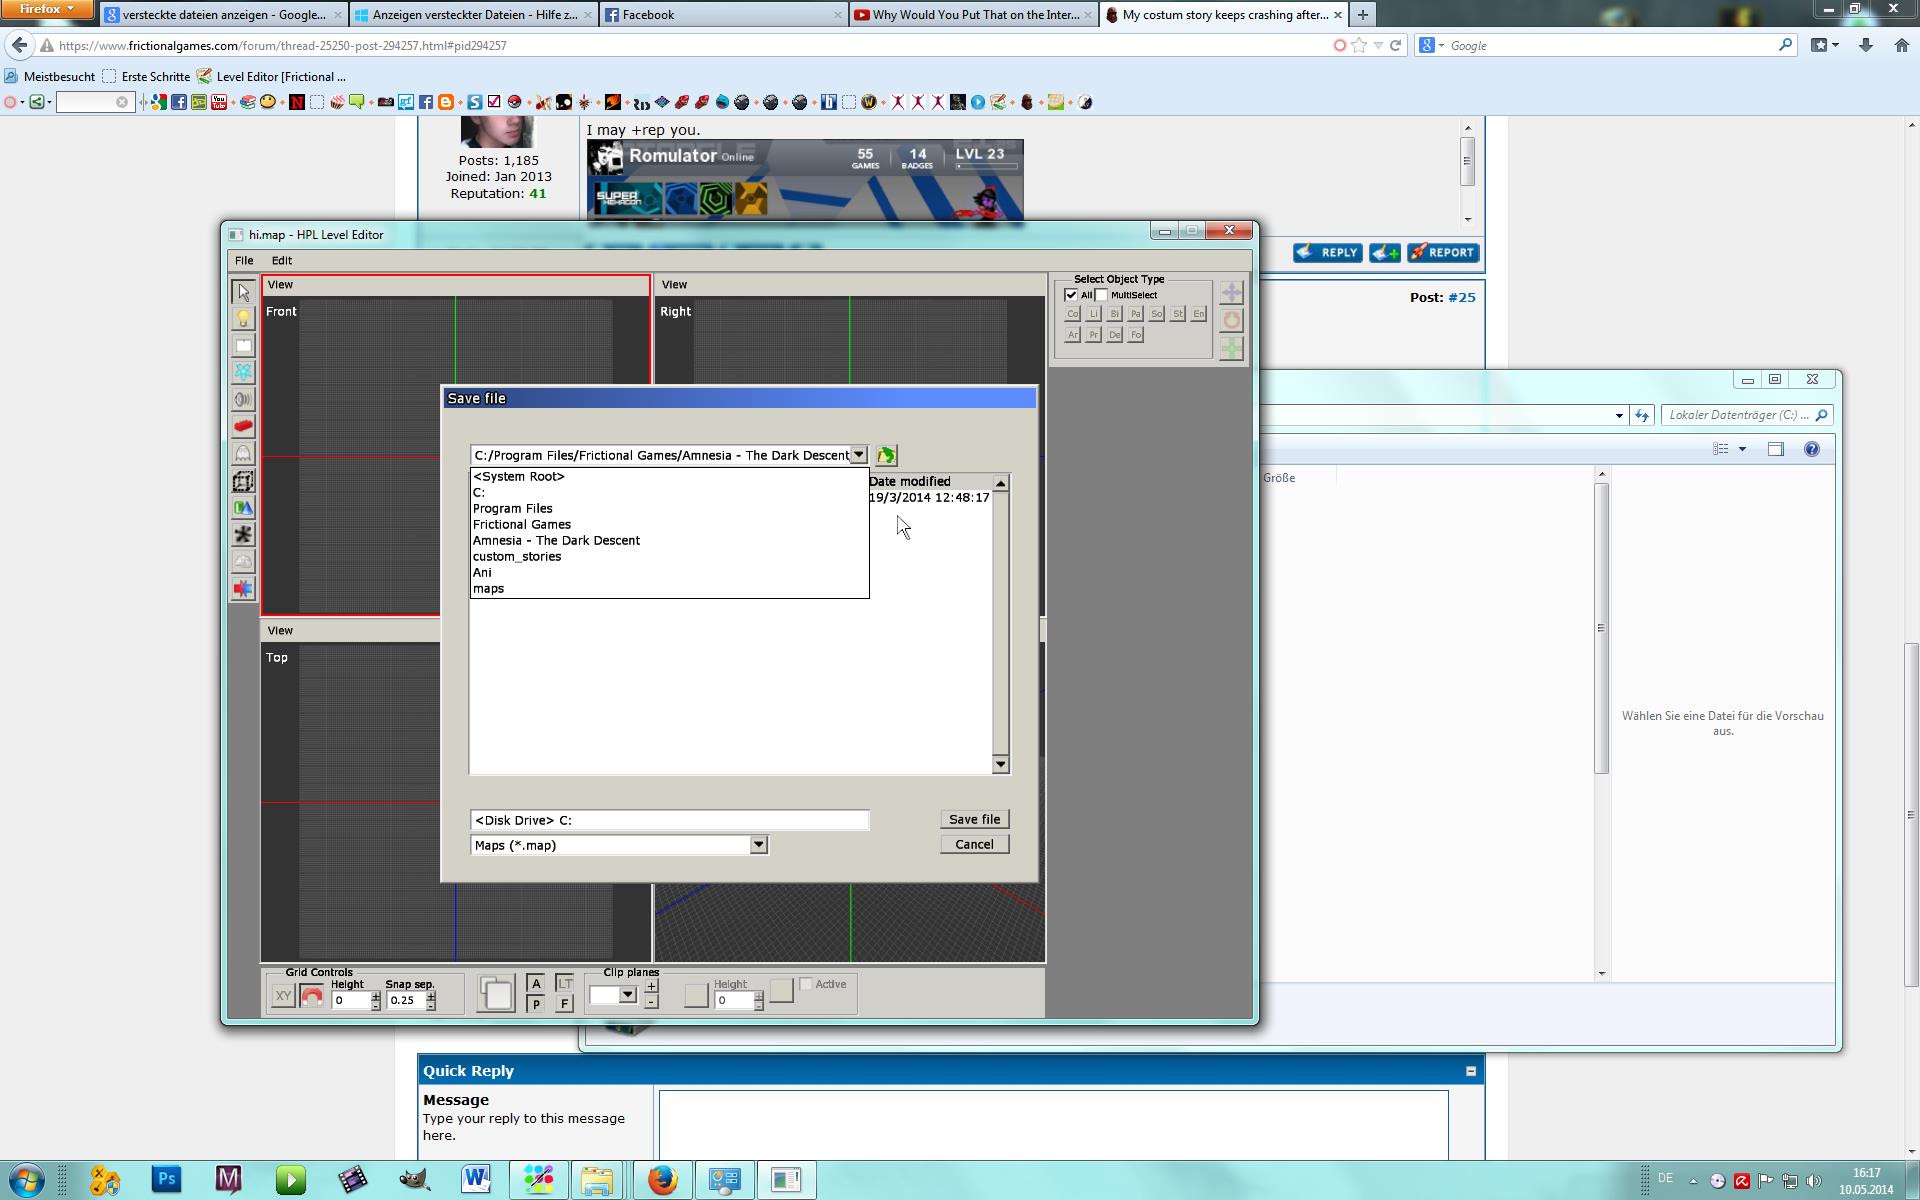Select the red Static Objects tool
Viewport: 1920px width, 1200px height.
pyautogui.click(x=243, y=426)
